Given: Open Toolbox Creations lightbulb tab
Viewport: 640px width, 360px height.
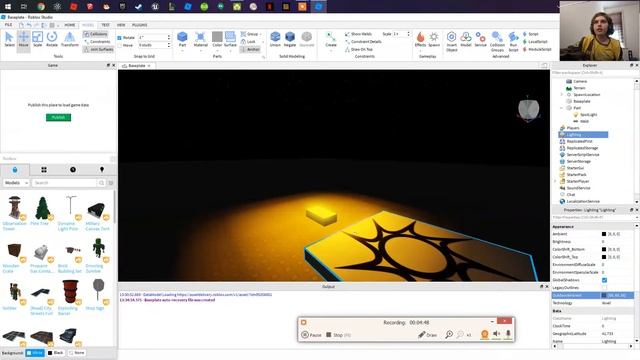Looking at the screenshot, I should tap(102, 169).
